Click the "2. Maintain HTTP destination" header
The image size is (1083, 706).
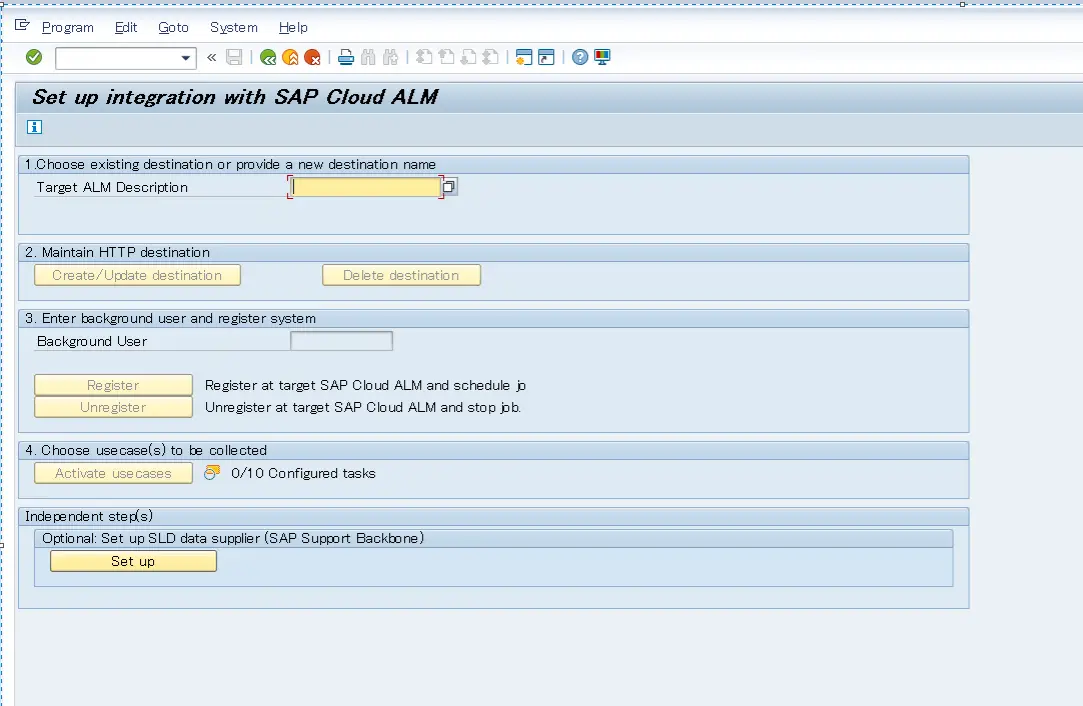click(117, 252)
